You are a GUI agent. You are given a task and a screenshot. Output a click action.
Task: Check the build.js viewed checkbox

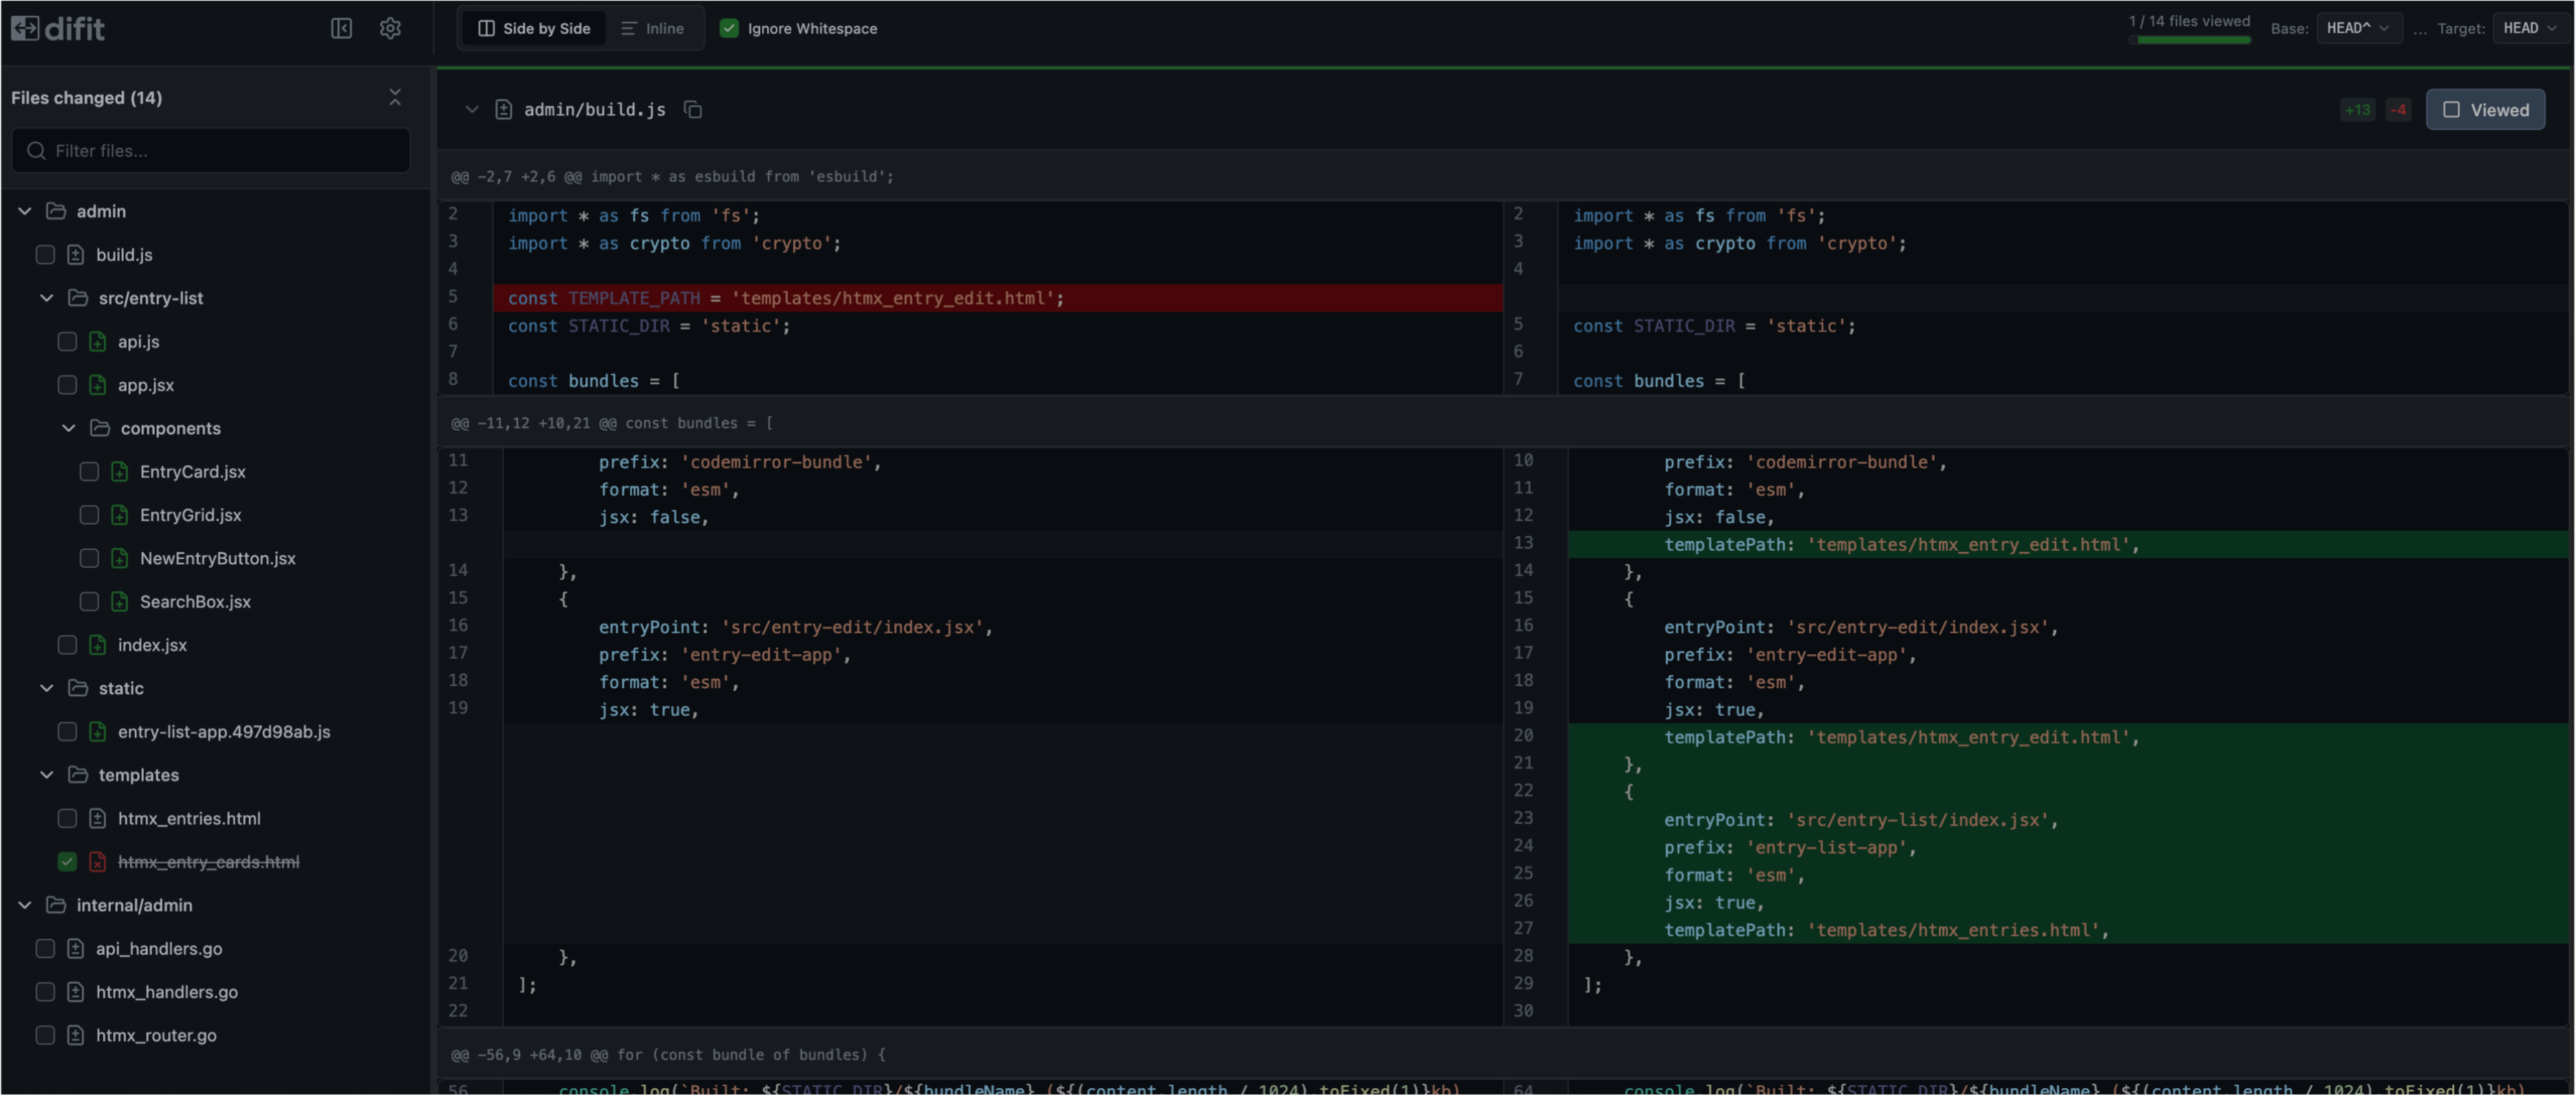point(45,254)
